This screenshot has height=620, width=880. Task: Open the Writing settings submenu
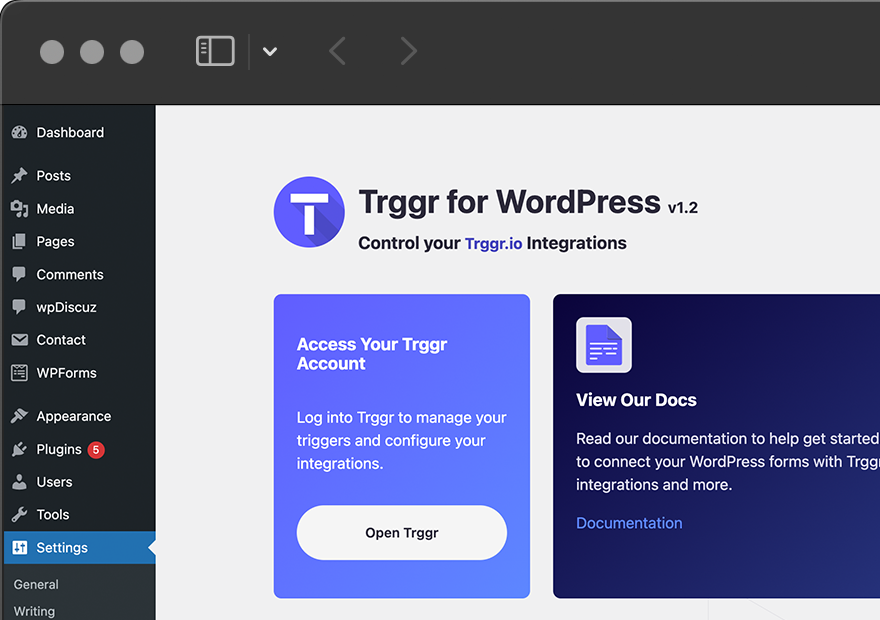34,611
